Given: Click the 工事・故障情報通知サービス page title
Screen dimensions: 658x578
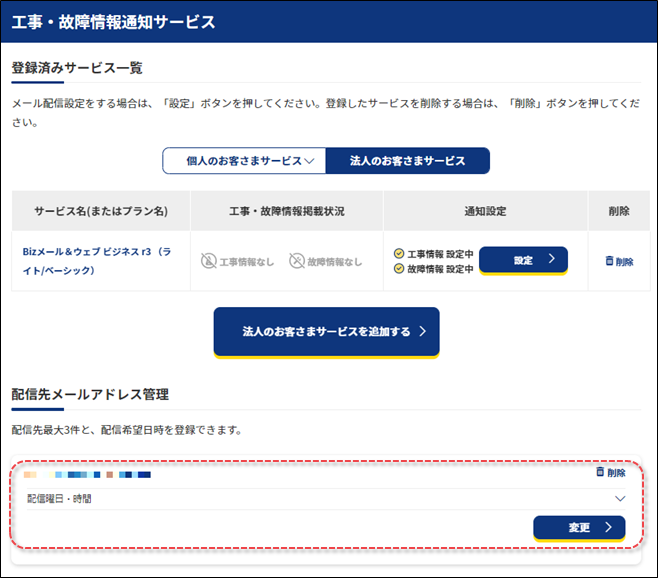Looking at the screenshot, I should [113, 22].
